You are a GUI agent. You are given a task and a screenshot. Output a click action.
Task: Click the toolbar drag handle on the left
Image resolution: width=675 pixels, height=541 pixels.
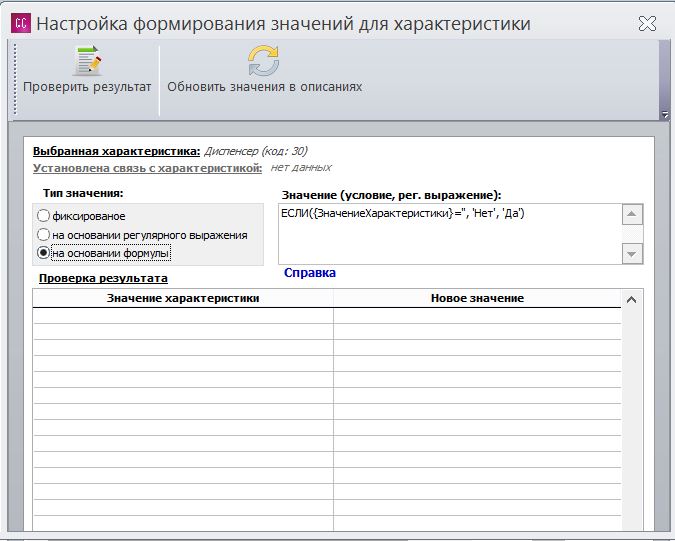click(15, 79)
